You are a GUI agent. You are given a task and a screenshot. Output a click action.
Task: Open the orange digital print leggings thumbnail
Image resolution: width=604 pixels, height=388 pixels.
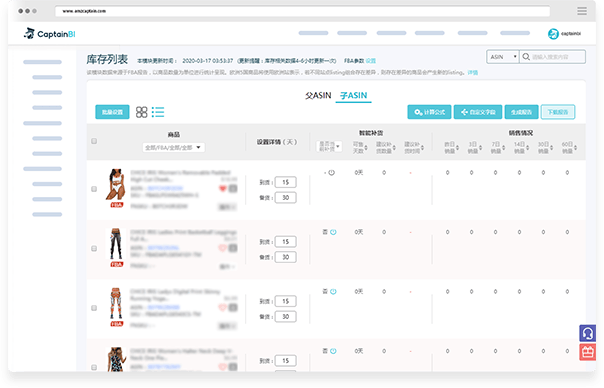[x=116, y=304]
